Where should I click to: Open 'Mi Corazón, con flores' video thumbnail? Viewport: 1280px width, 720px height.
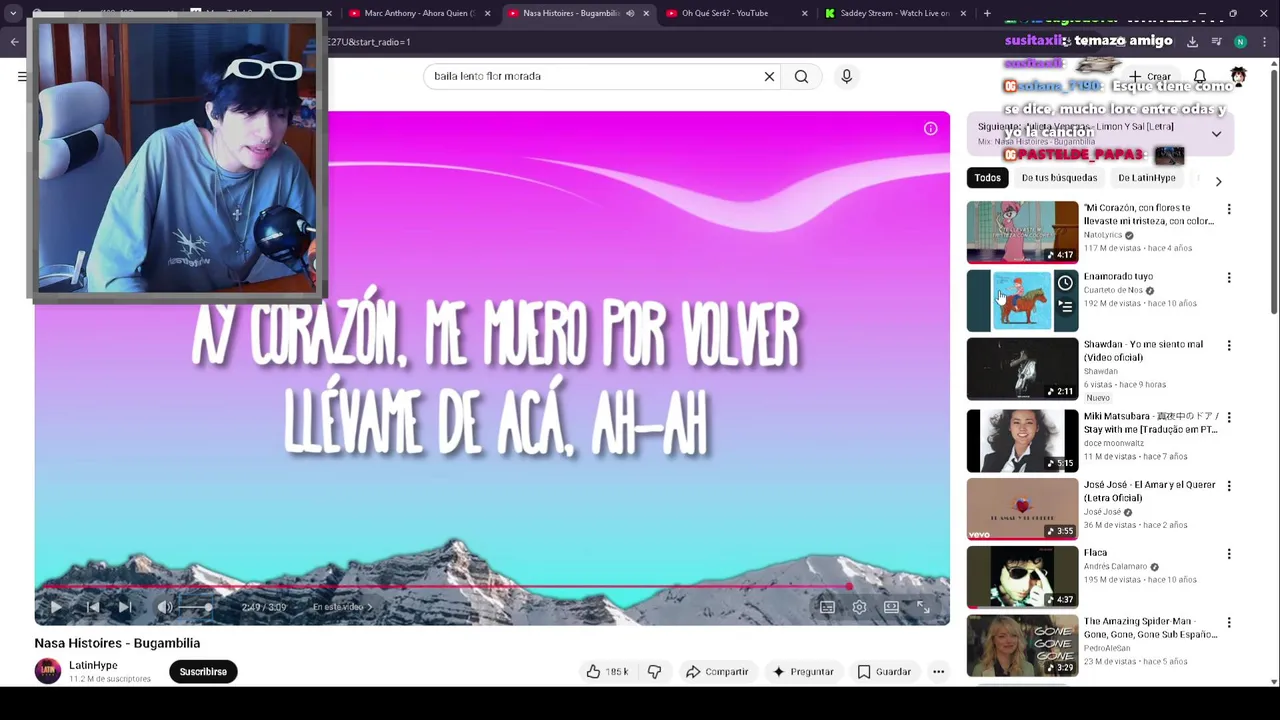click(1022, 232)
